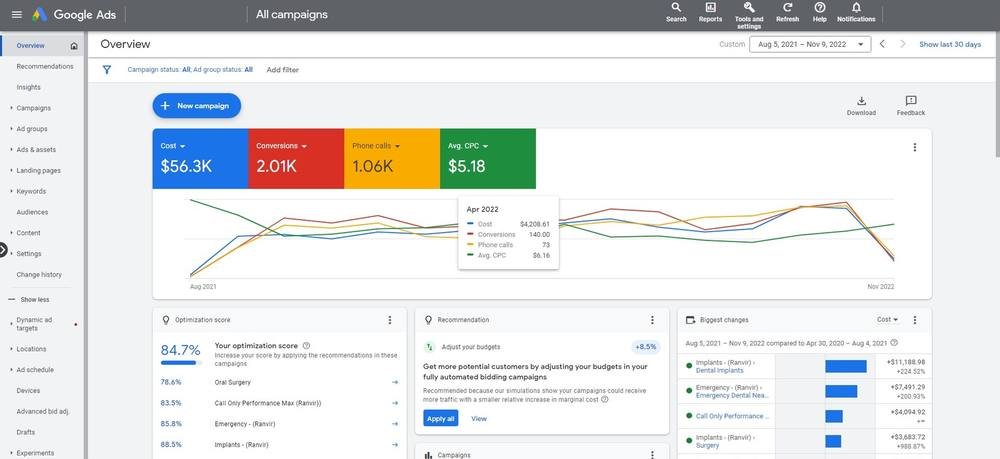
Task: Go to previous date range arrow
Action: 883,44
